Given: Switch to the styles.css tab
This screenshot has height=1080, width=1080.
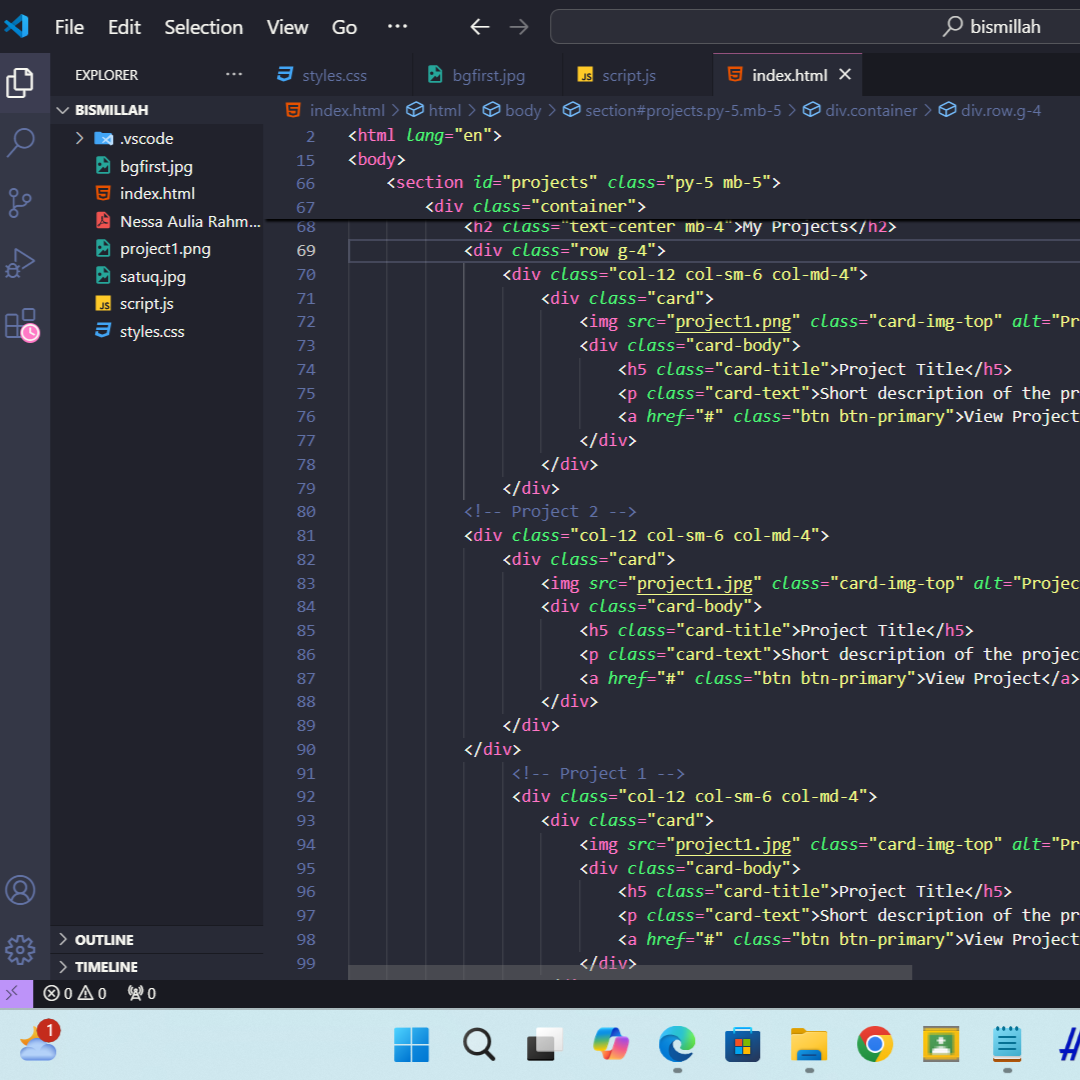Looking at the screenshot, I should tap(334, 75).
